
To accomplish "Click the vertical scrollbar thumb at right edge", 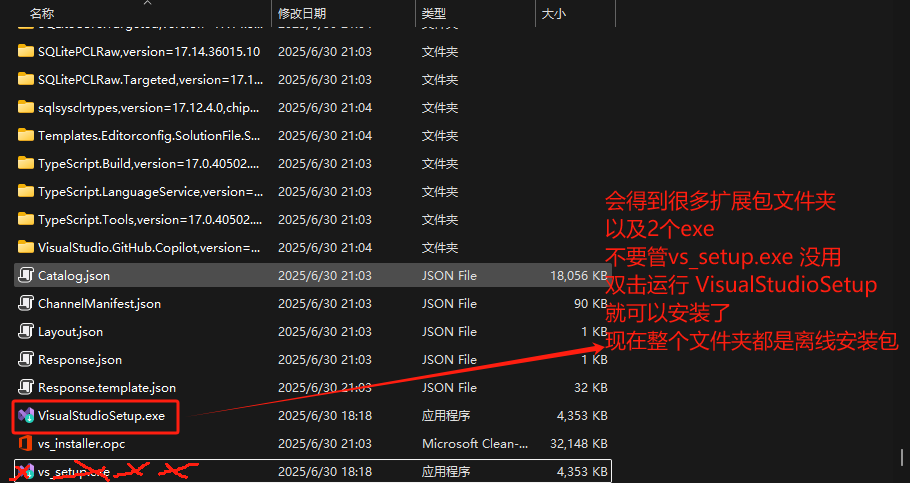I will (902, 457).
